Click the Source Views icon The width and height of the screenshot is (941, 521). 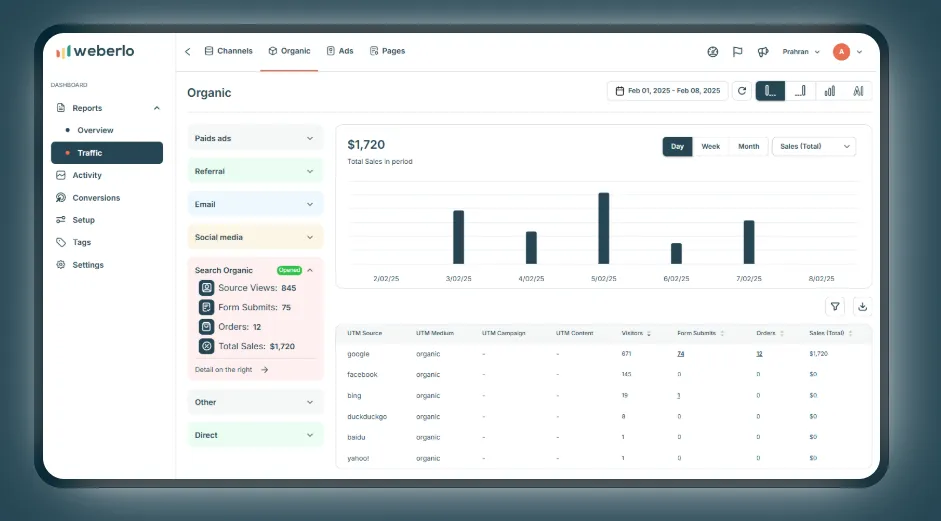(206, 288)
